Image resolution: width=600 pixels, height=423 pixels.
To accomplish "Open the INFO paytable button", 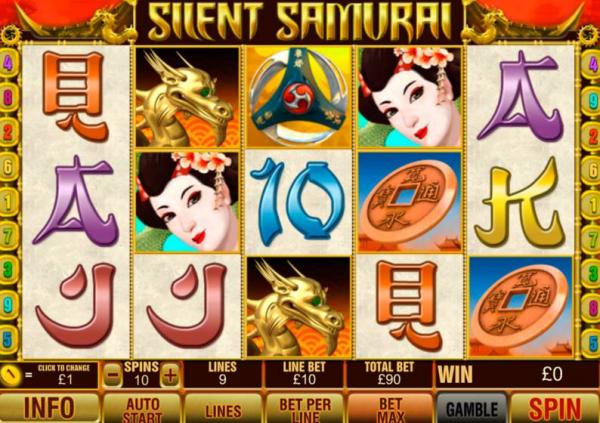I will pyautogui.click(x=50, y=408).
